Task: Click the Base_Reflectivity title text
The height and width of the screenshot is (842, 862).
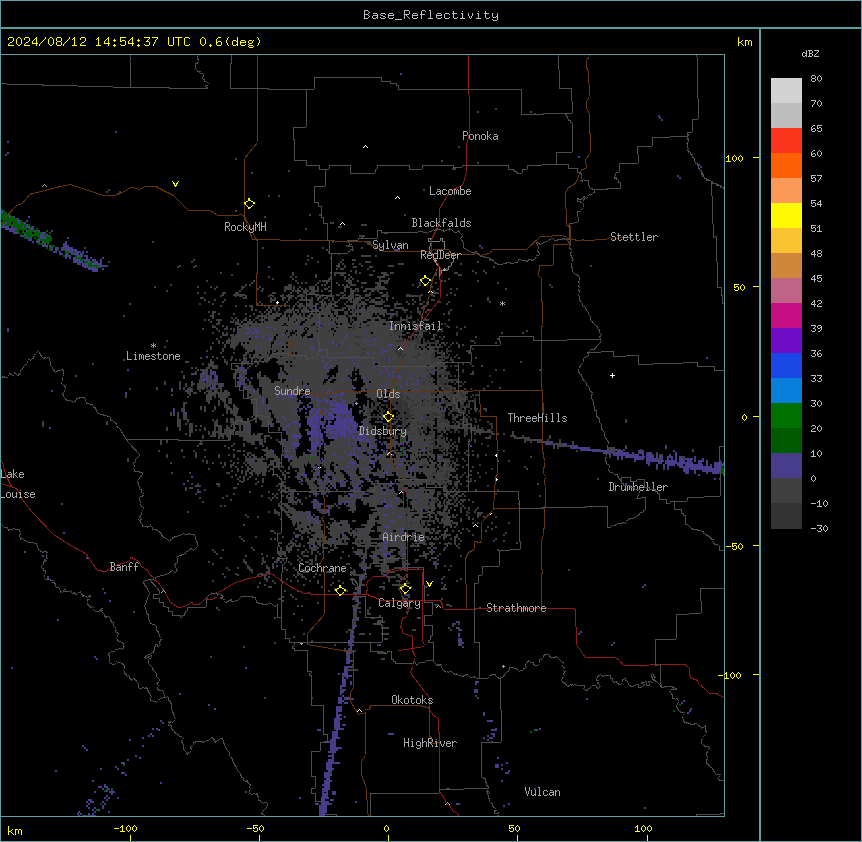Action: pyautogui.click(x=431, y=15)
